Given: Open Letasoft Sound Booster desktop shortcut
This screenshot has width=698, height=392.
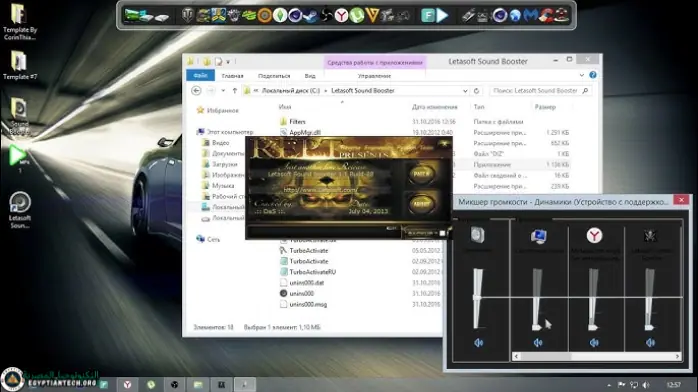Looking at the screenshot, I should (x=20, y=210).
